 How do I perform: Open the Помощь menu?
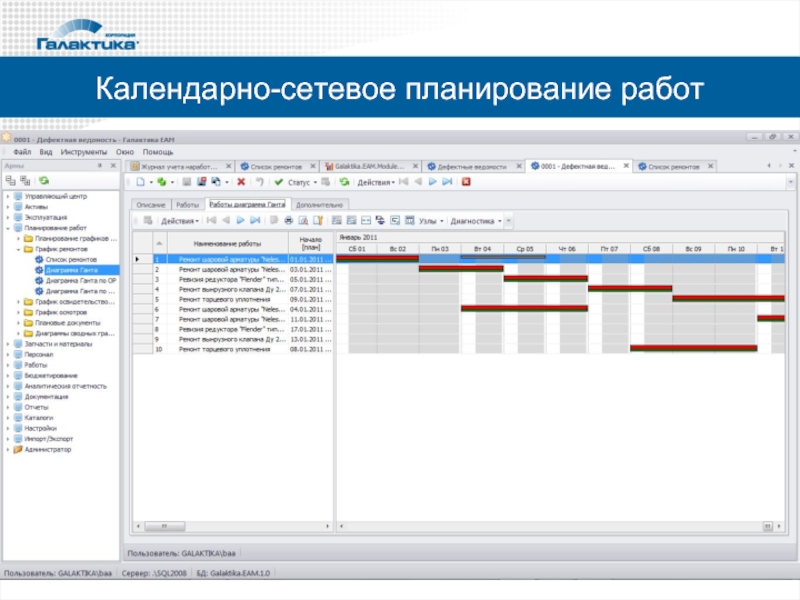[158, 152]
